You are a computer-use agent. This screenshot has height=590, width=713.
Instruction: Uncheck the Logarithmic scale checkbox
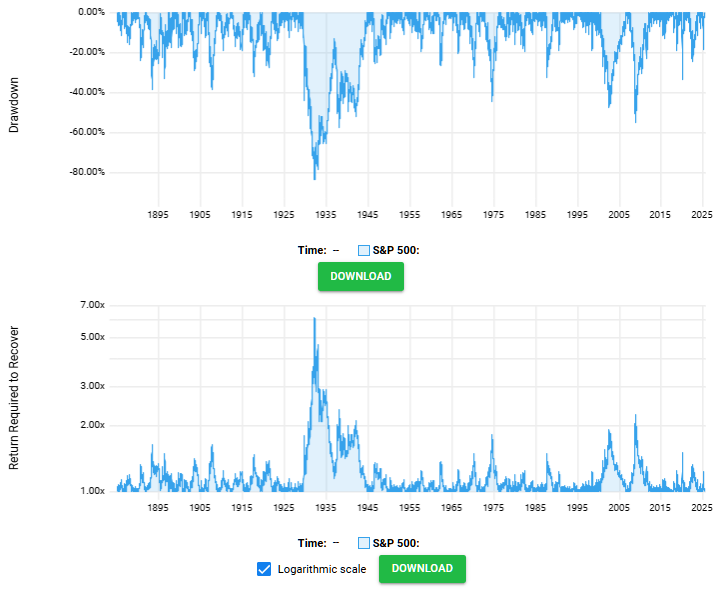coord(264,569)
